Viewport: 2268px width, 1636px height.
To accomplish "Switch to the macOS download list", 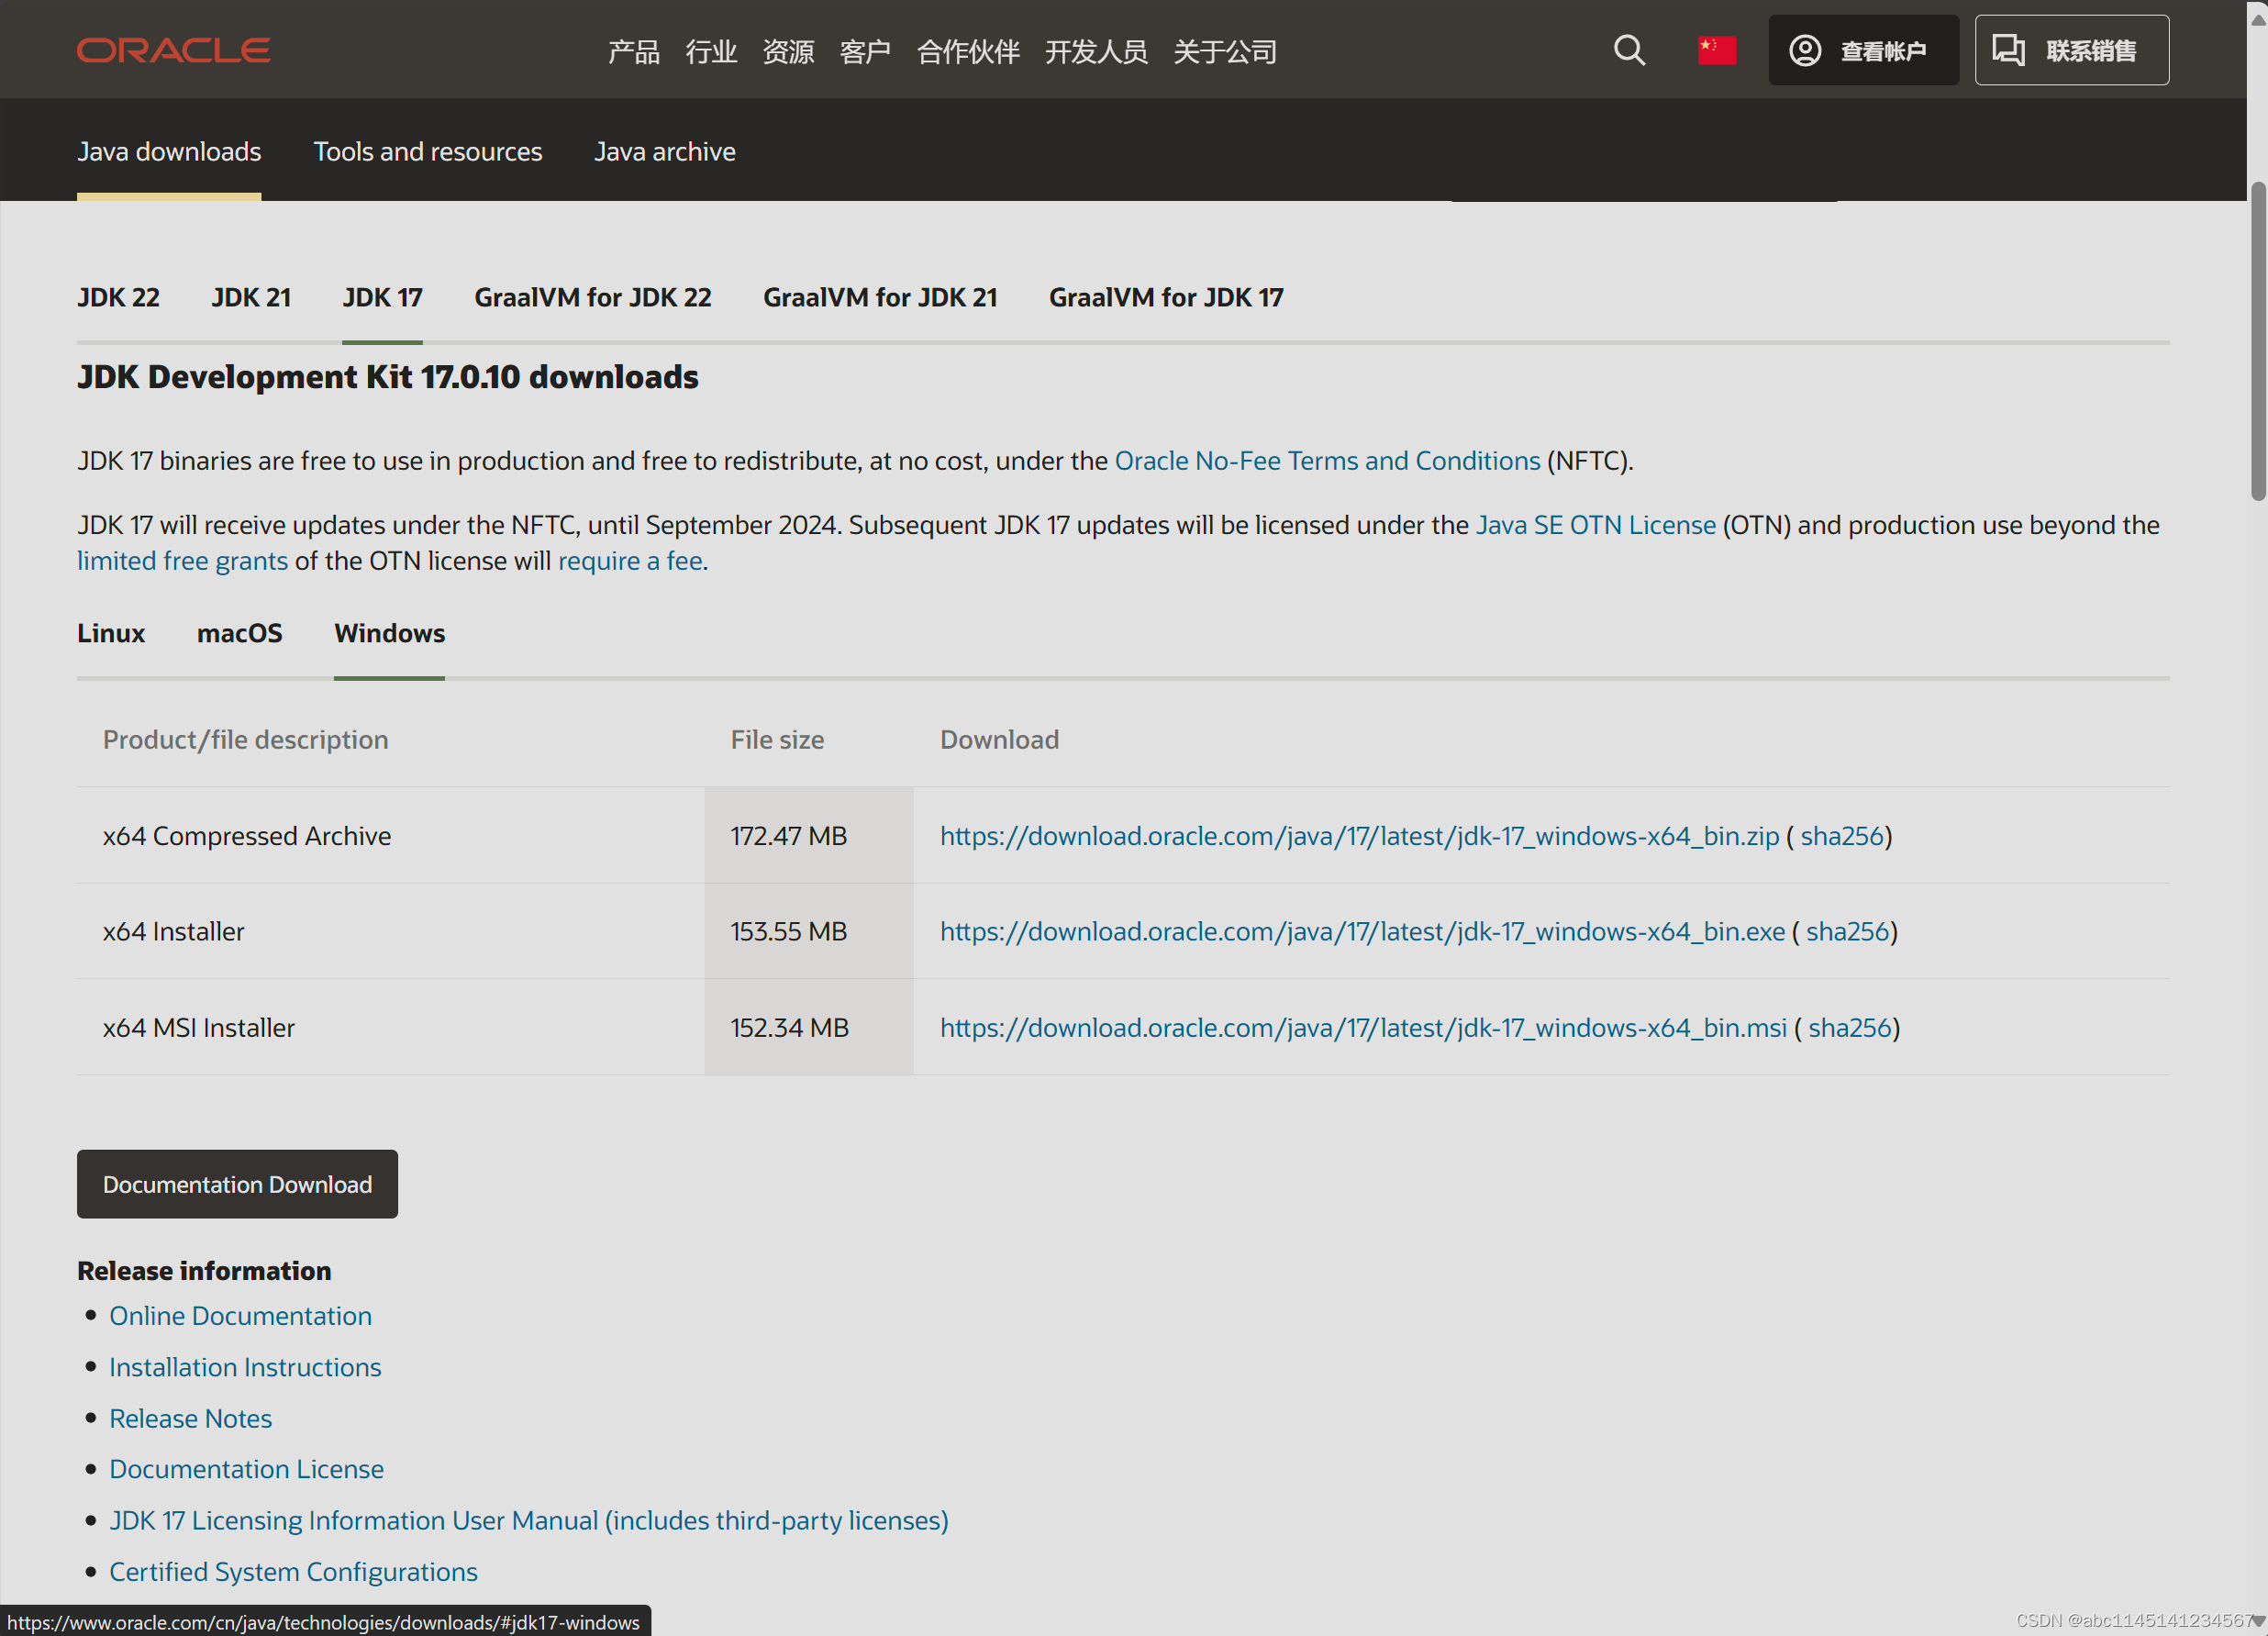I will (240, 633).
